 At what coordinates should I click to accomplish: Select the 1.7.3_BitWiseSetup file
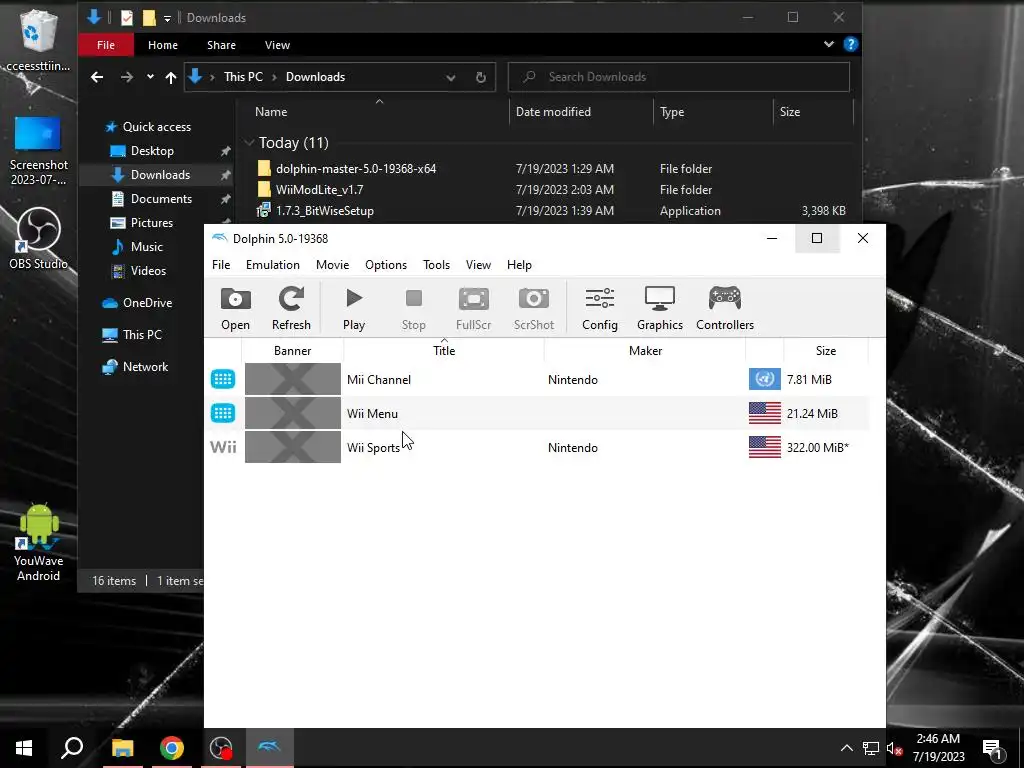(325, 211)
